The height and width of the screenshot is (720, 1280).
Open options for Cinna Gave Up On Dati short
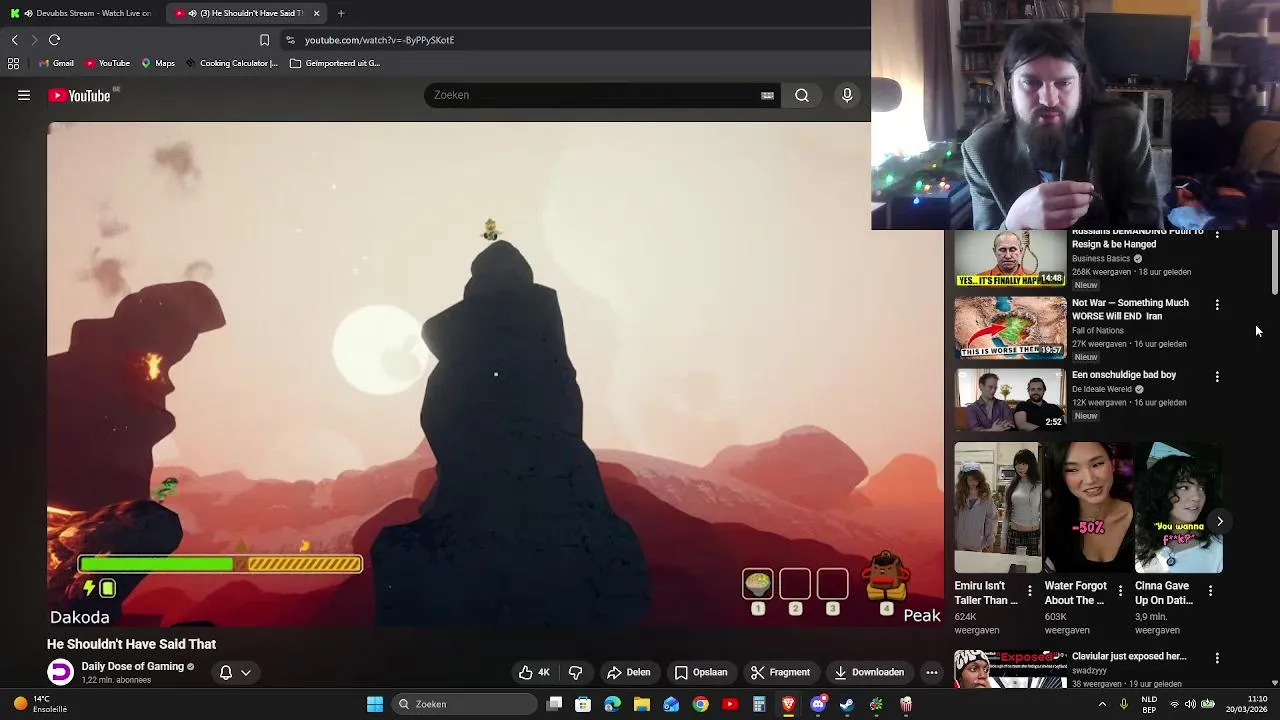coord(1210,591)
